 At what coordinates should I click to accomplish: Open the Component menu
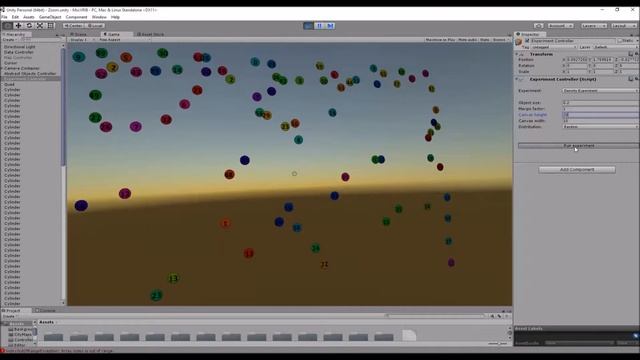(76, 17)
